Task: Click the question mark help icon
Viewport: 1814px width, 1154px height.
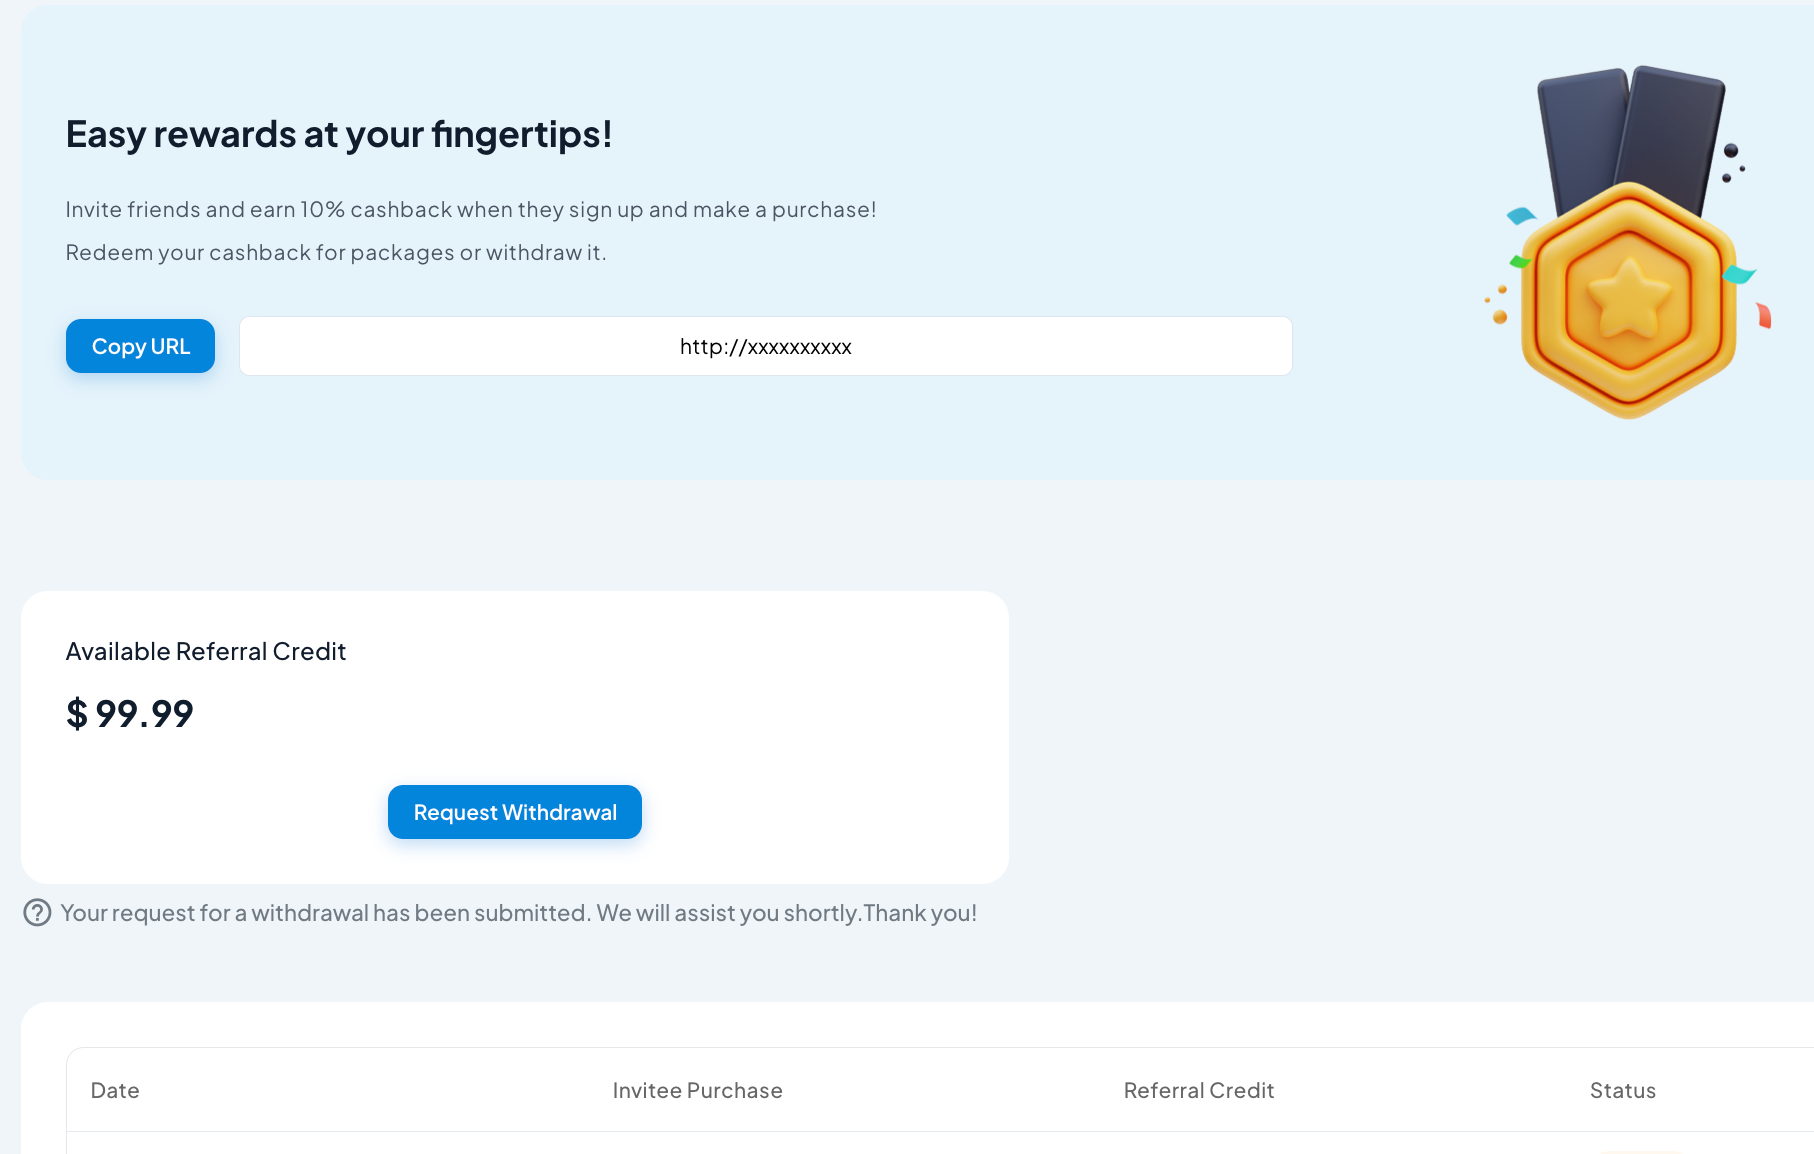Action: (37, 913)
